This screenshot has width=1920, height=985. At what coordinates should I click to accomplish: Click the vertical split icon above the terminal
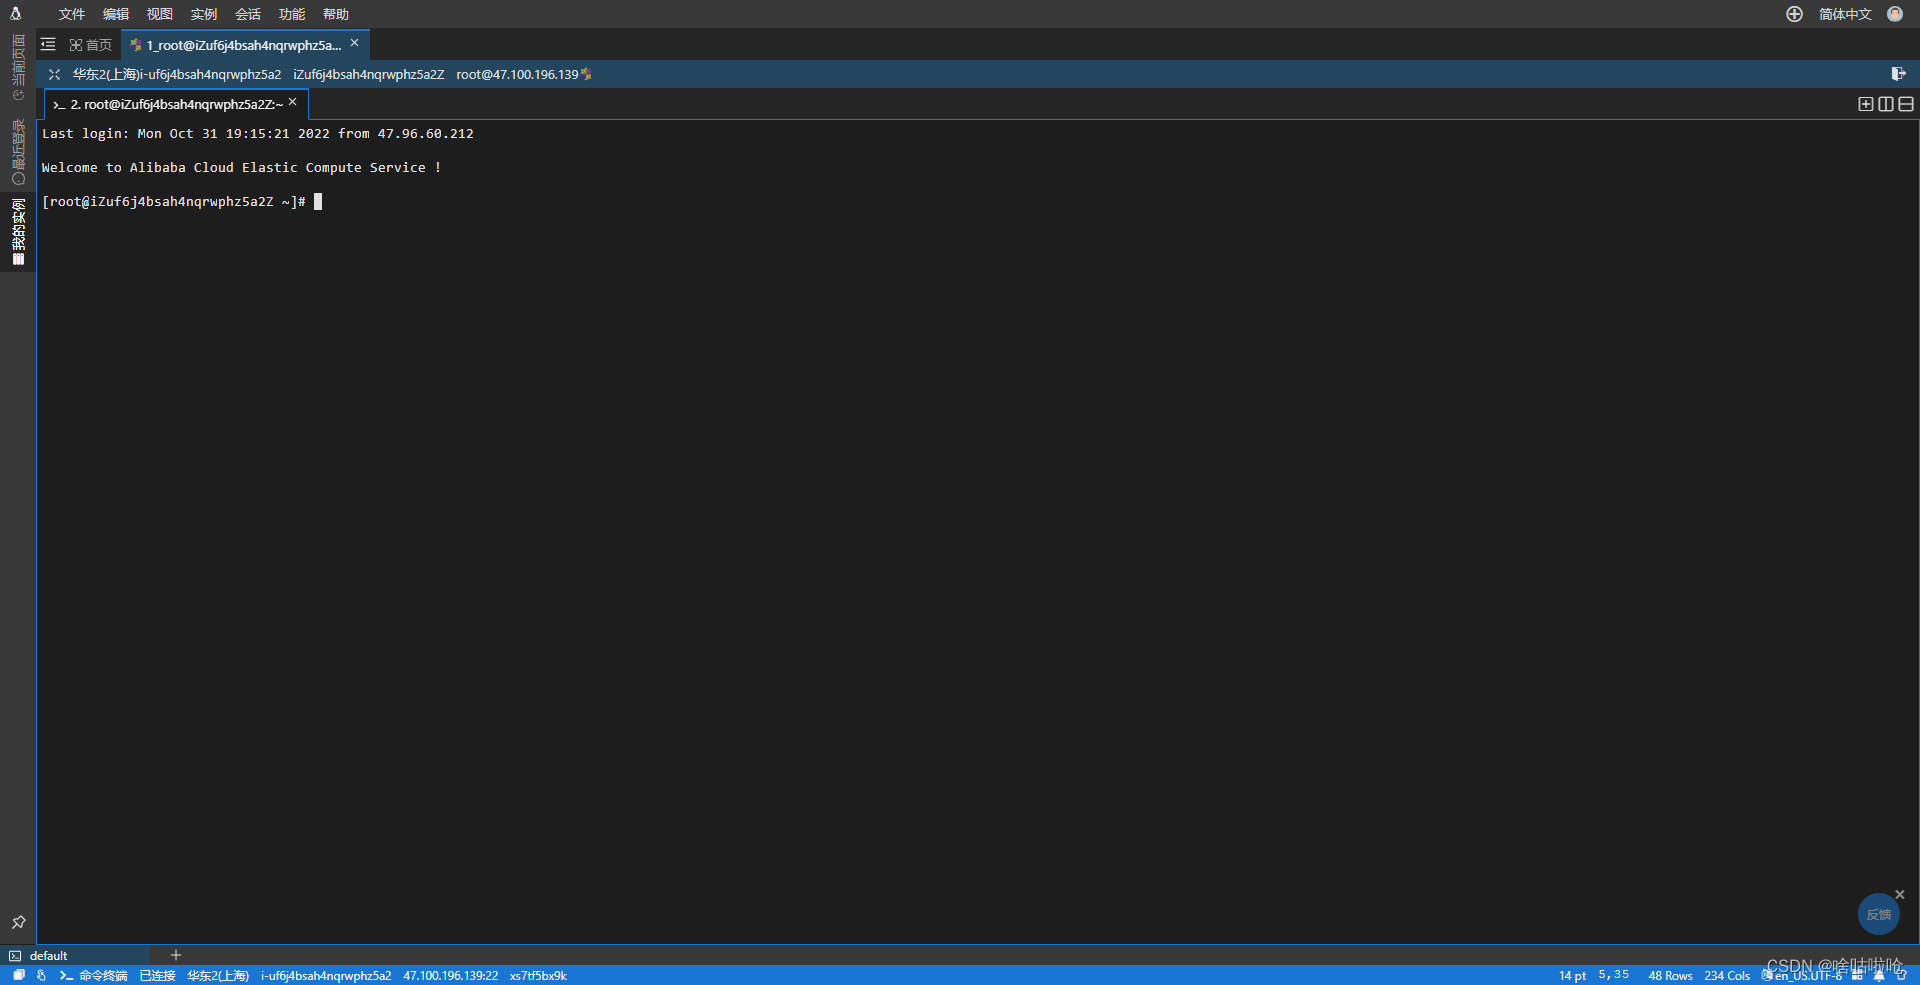tap(1886, 104)
